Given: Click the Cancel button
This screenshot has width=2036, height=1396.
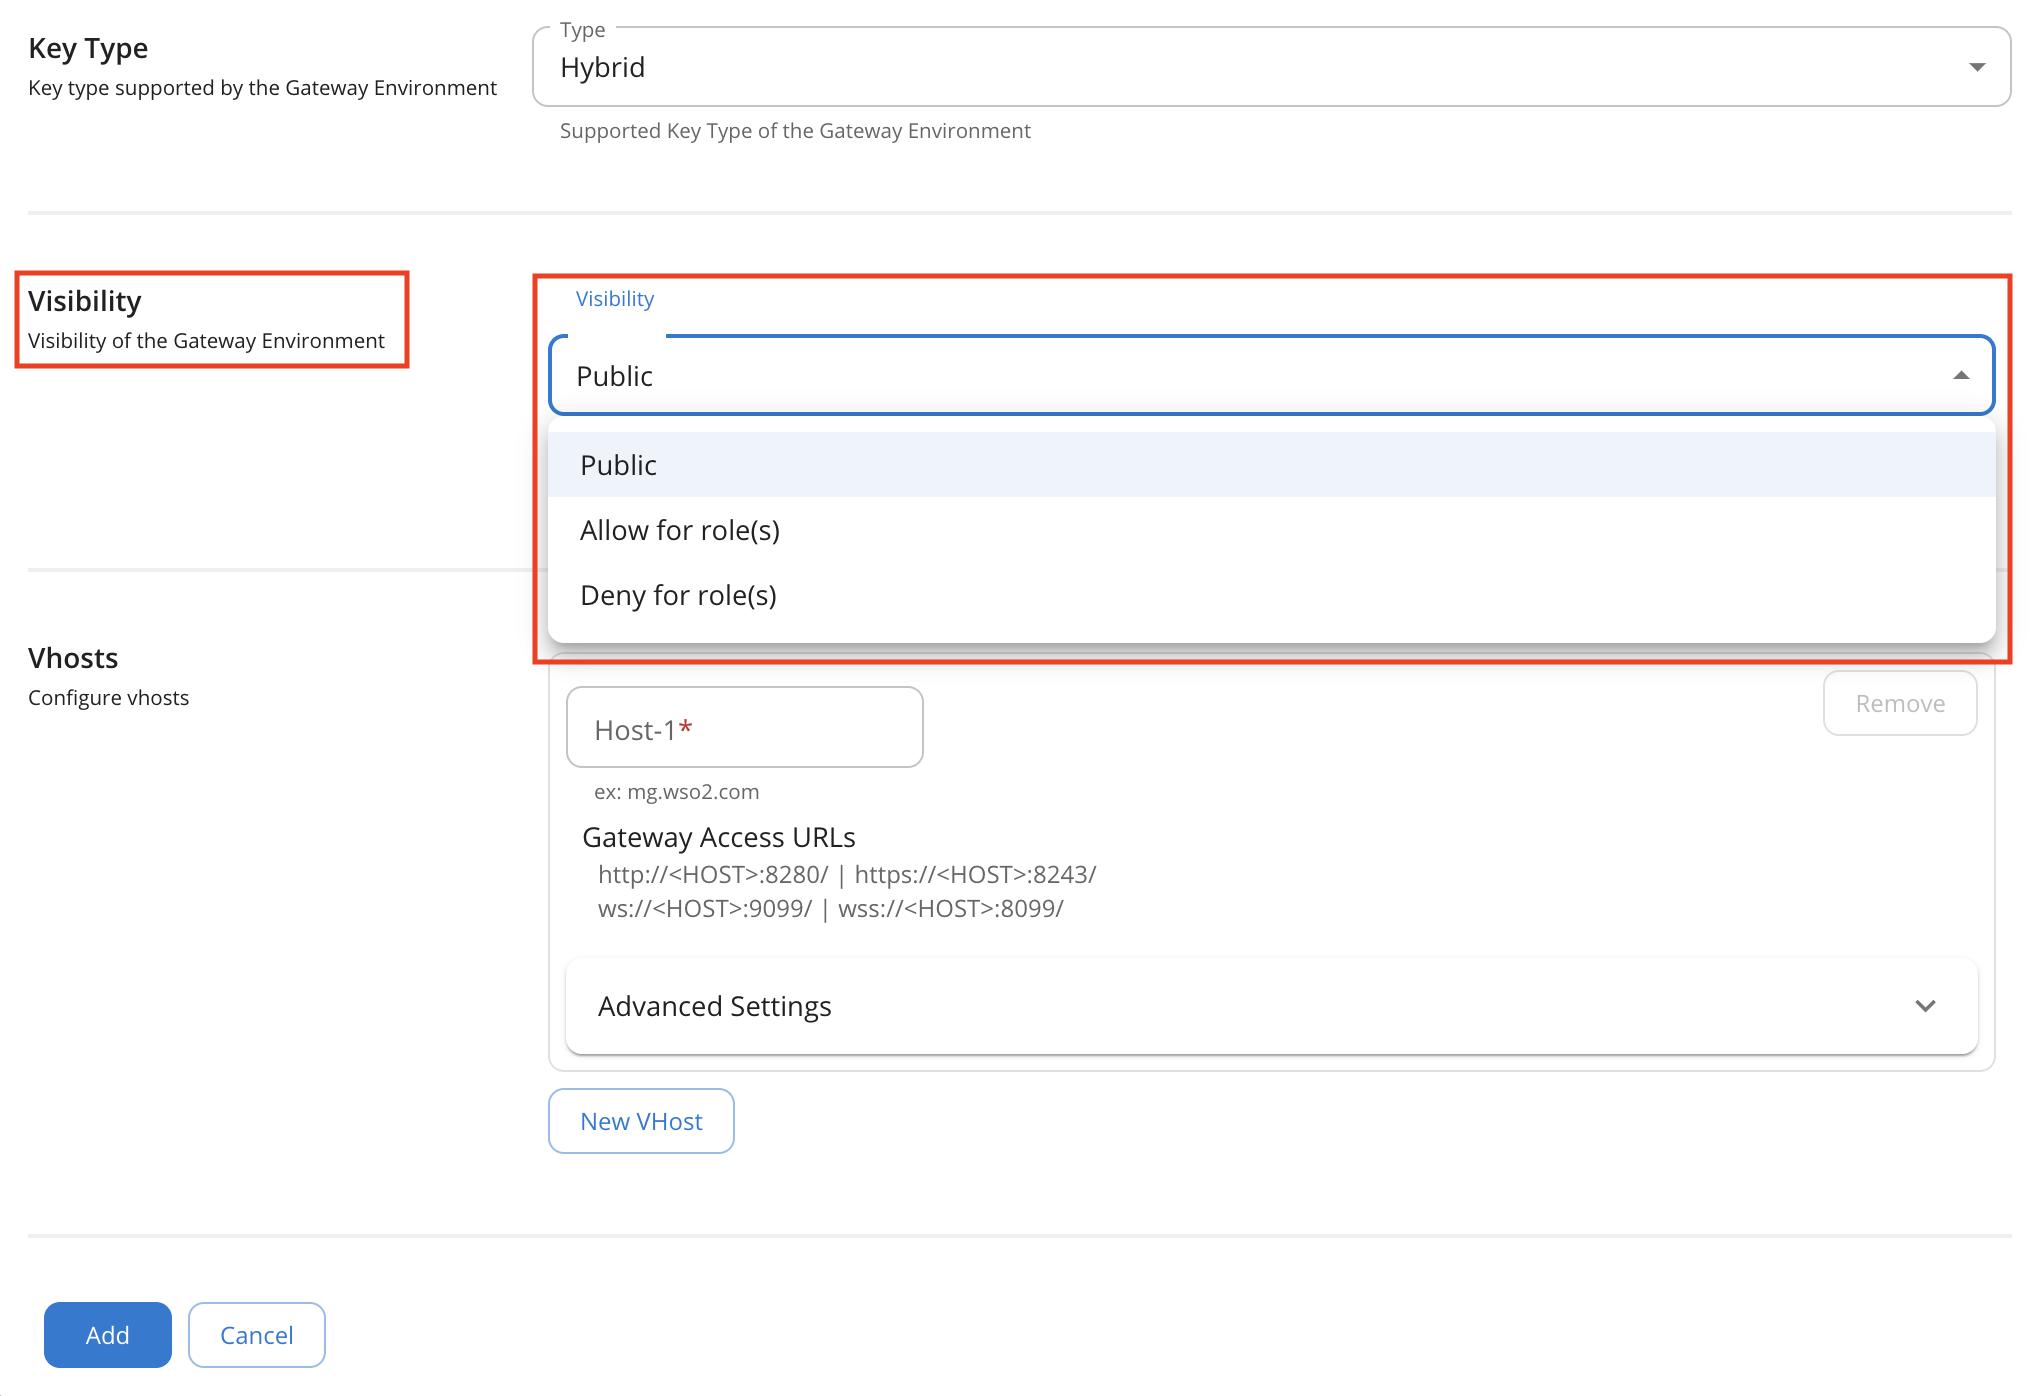Looking at the screenshot, I should click(256, 1335).
